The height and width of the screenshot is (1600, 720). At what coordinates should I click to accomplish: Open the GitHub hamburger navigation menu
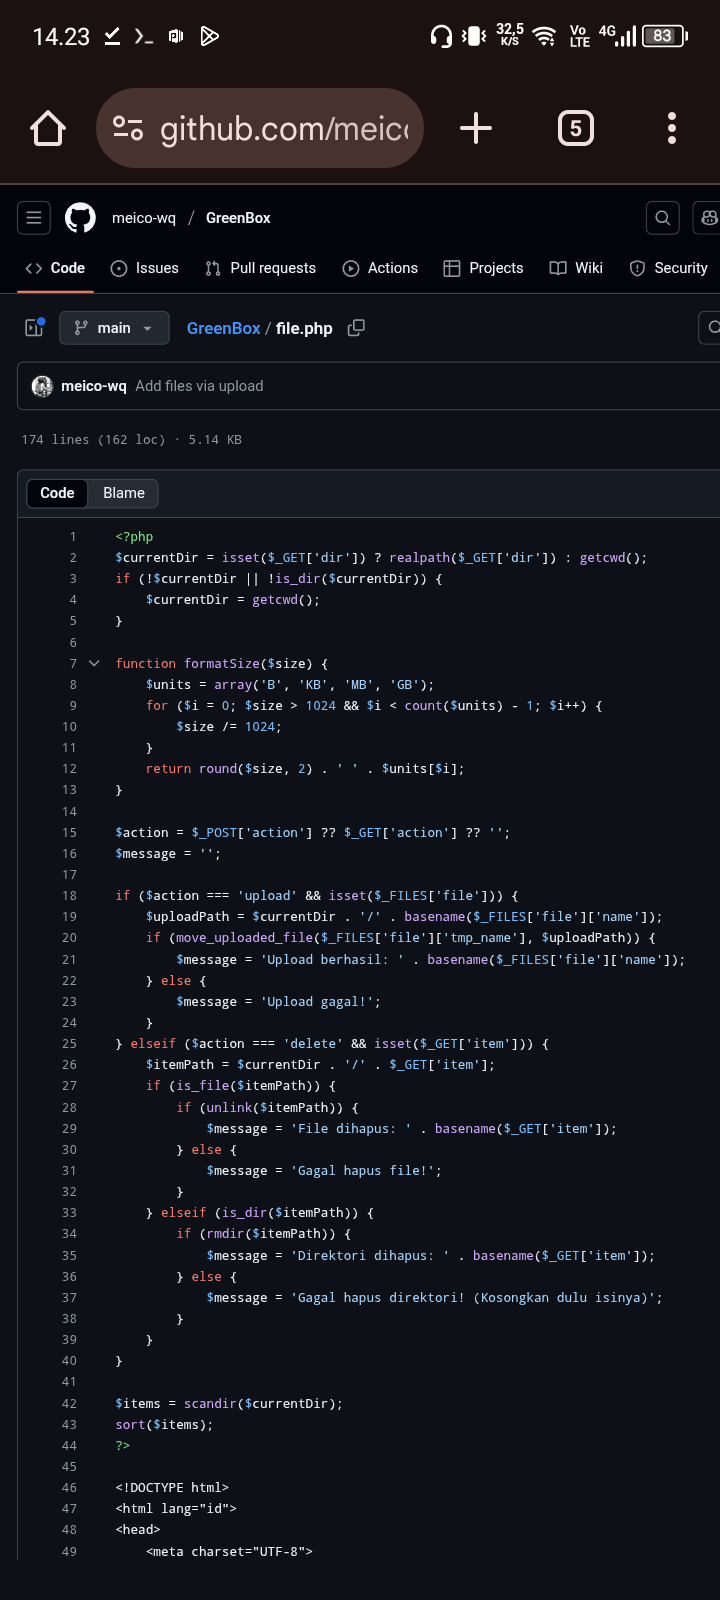click(34, 218)
